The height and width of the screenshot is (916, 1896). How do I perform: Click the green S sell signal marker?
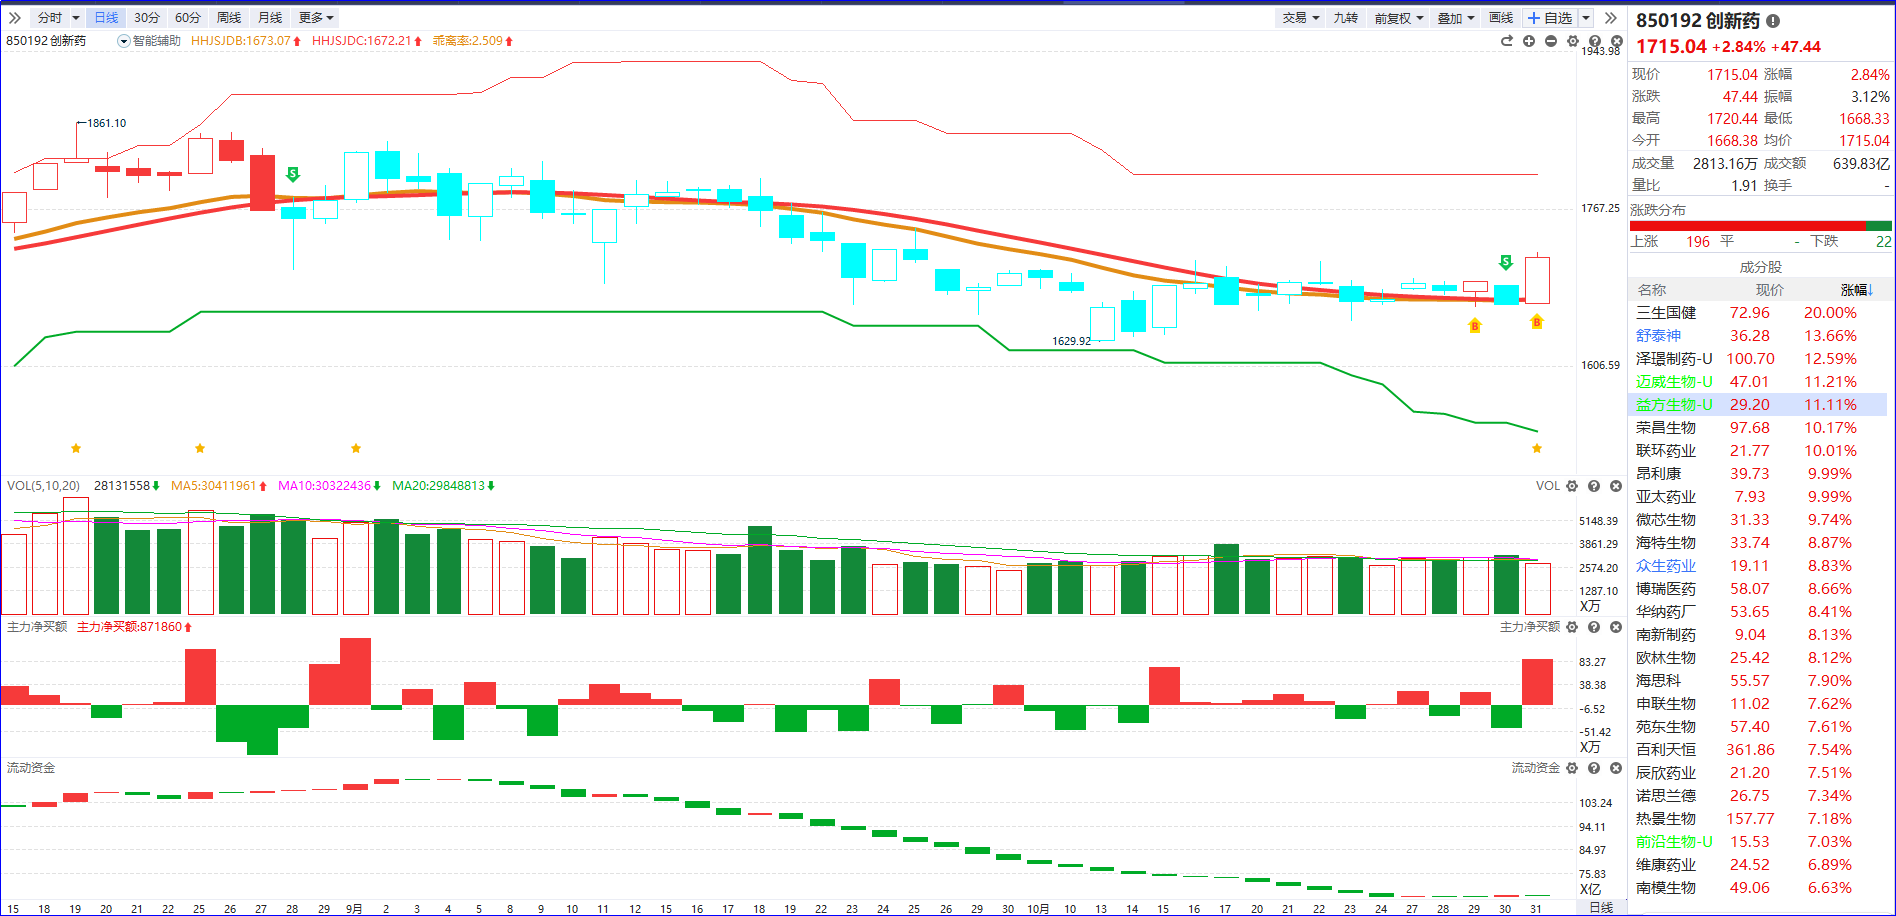(293, 174)
